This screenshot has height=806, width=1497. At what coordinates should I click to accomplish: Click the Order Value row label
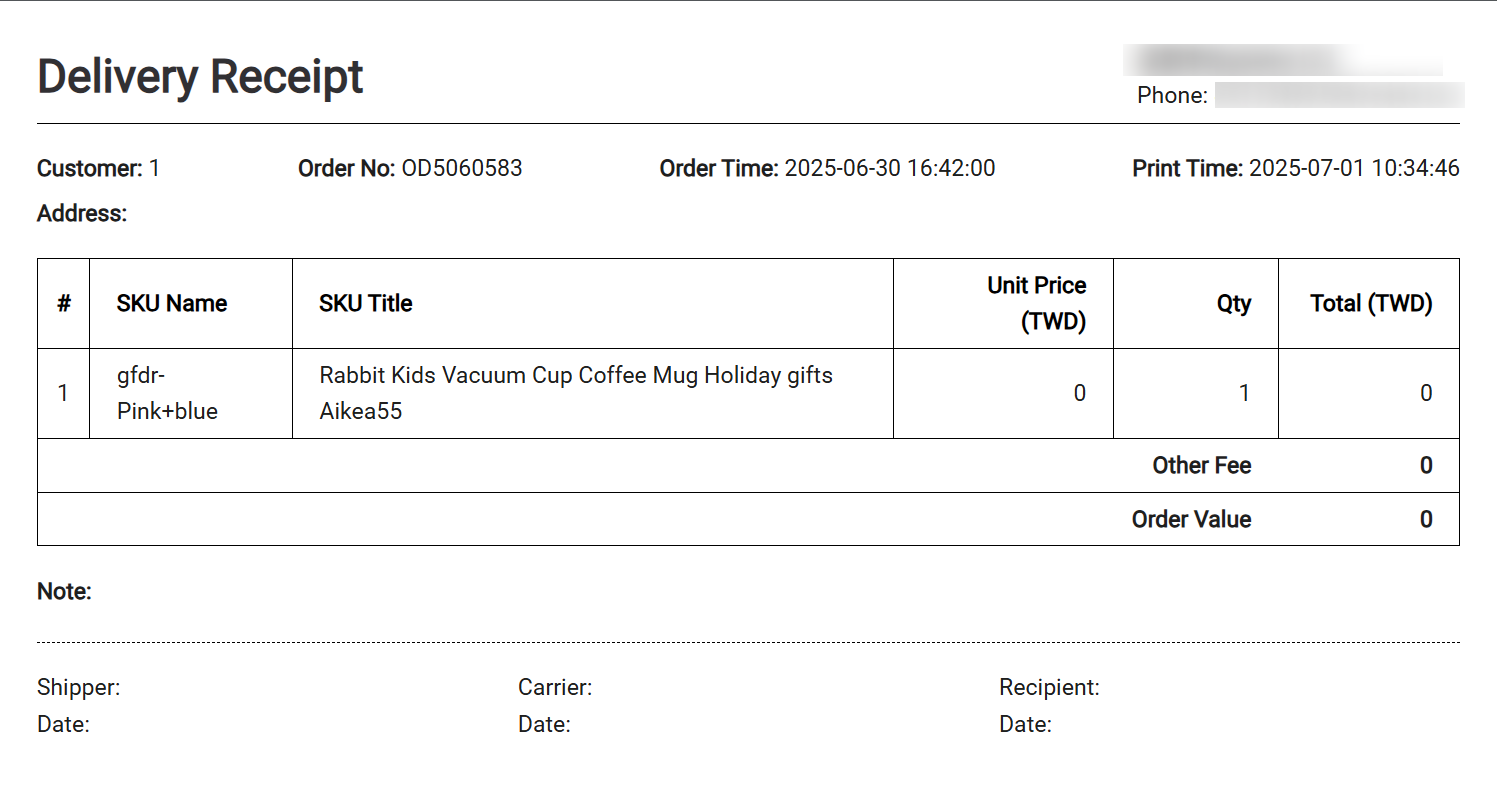point(1192,519)
